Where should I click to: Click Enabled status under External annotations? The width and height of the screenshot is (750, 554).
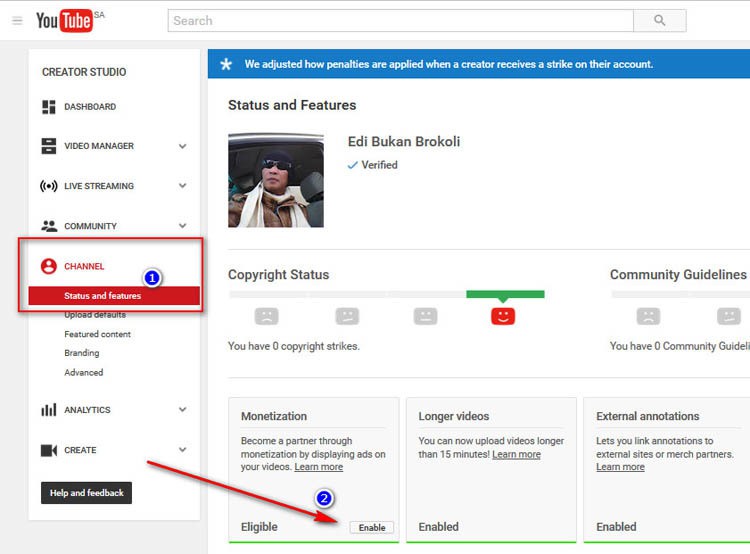616,527
